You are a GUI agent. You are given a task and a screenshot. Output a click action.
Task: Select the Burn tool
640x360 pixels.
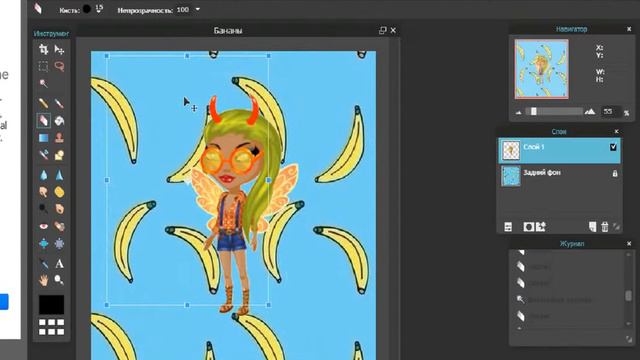click(59, 209)
